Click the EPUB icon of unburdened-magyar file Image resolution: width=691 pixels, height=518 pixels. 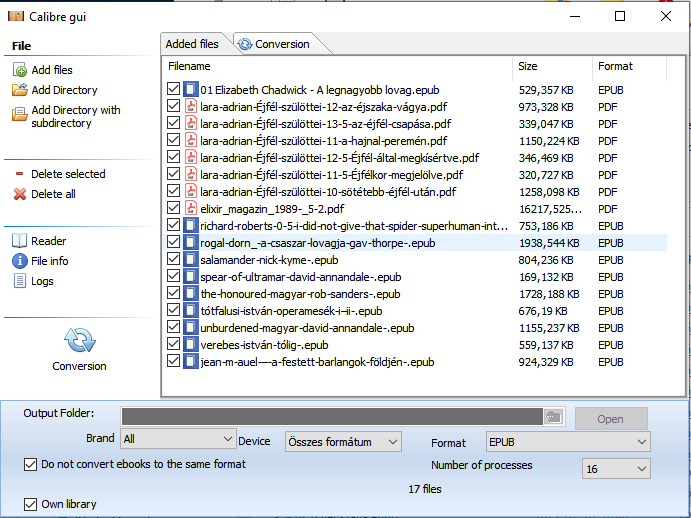(190, 327)
